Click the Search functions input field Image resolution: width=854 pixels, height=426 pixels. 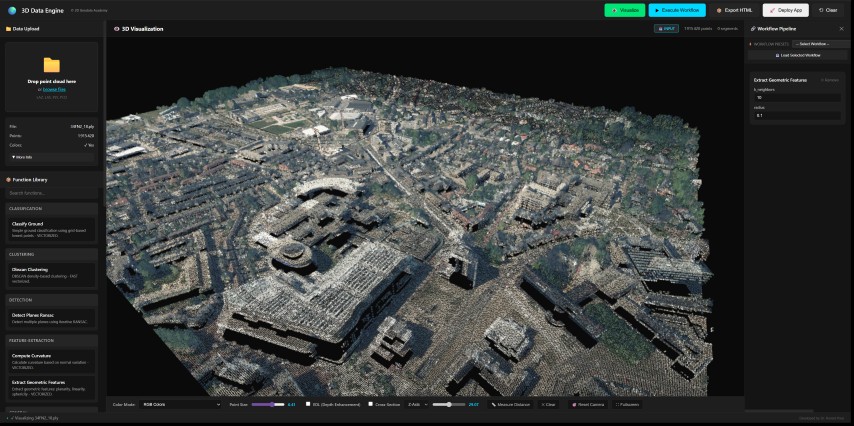52,192
